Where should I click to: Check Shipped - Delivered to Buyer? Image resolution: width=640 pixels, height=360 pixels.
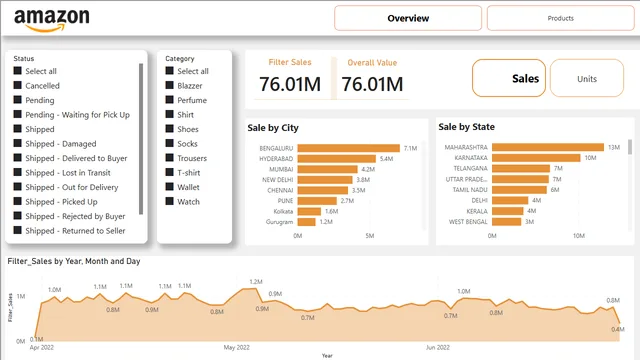tap(18, 158)
